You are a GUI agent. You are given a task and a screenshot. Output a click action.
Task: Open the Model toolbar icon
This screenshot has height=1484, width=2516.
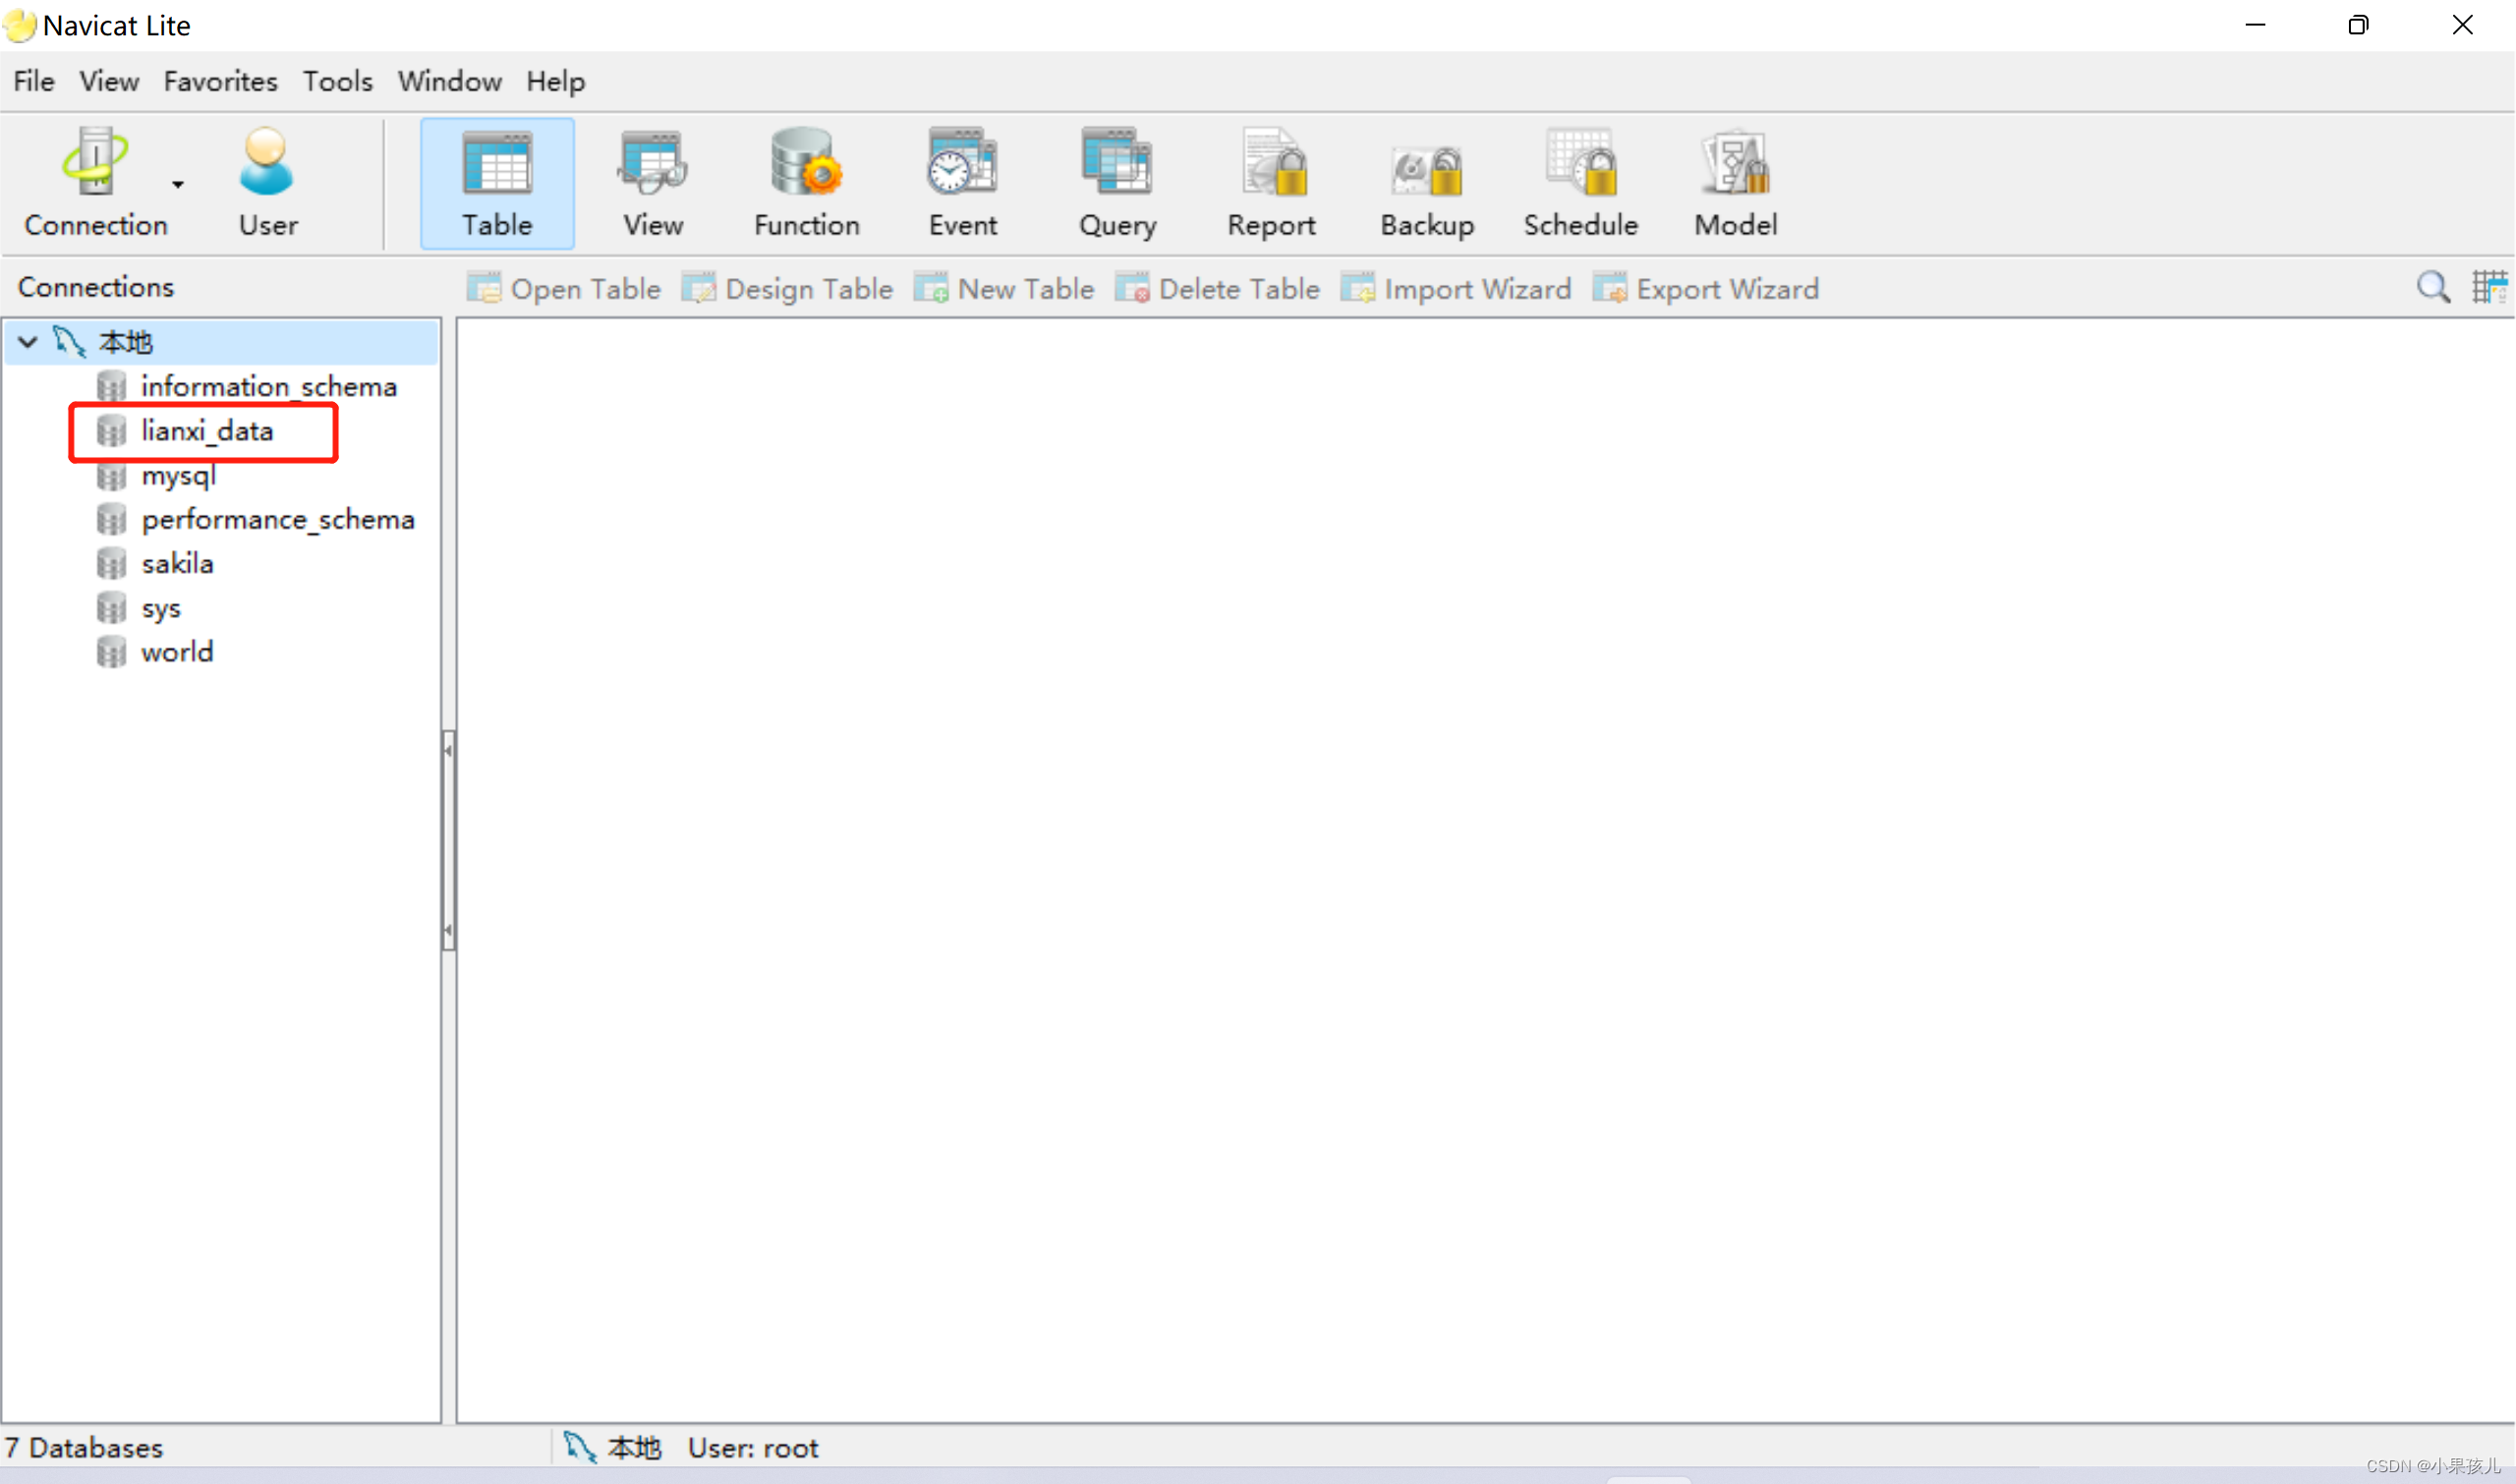coord(1735,183)
